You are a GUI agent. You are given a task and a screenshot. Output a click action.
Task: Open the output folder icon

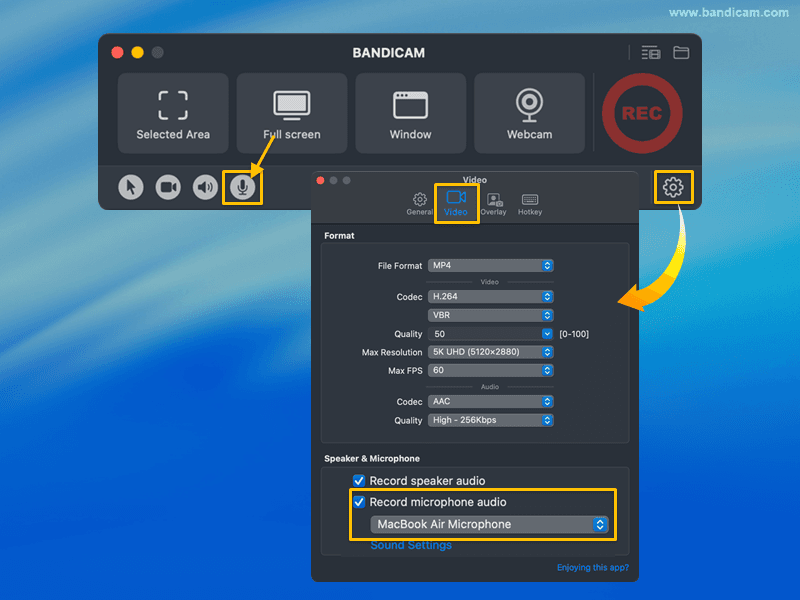pos(681,53)
